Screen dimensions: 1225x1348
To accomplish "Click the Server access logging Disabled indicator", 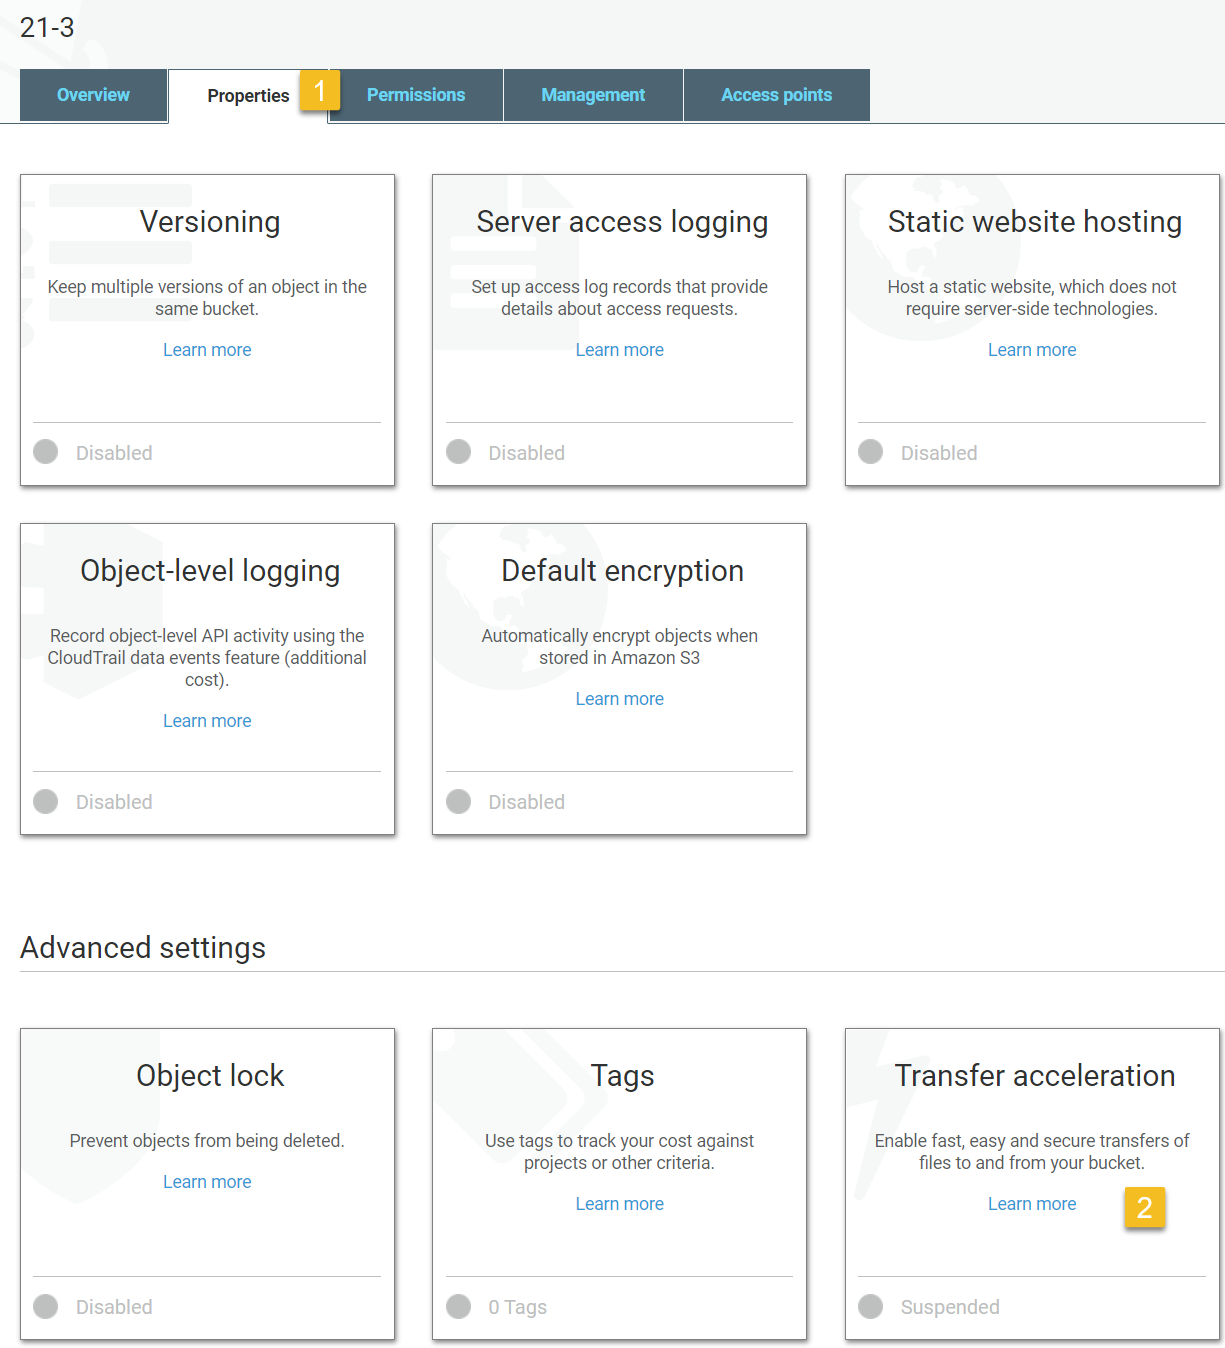I will coord(459,452).
